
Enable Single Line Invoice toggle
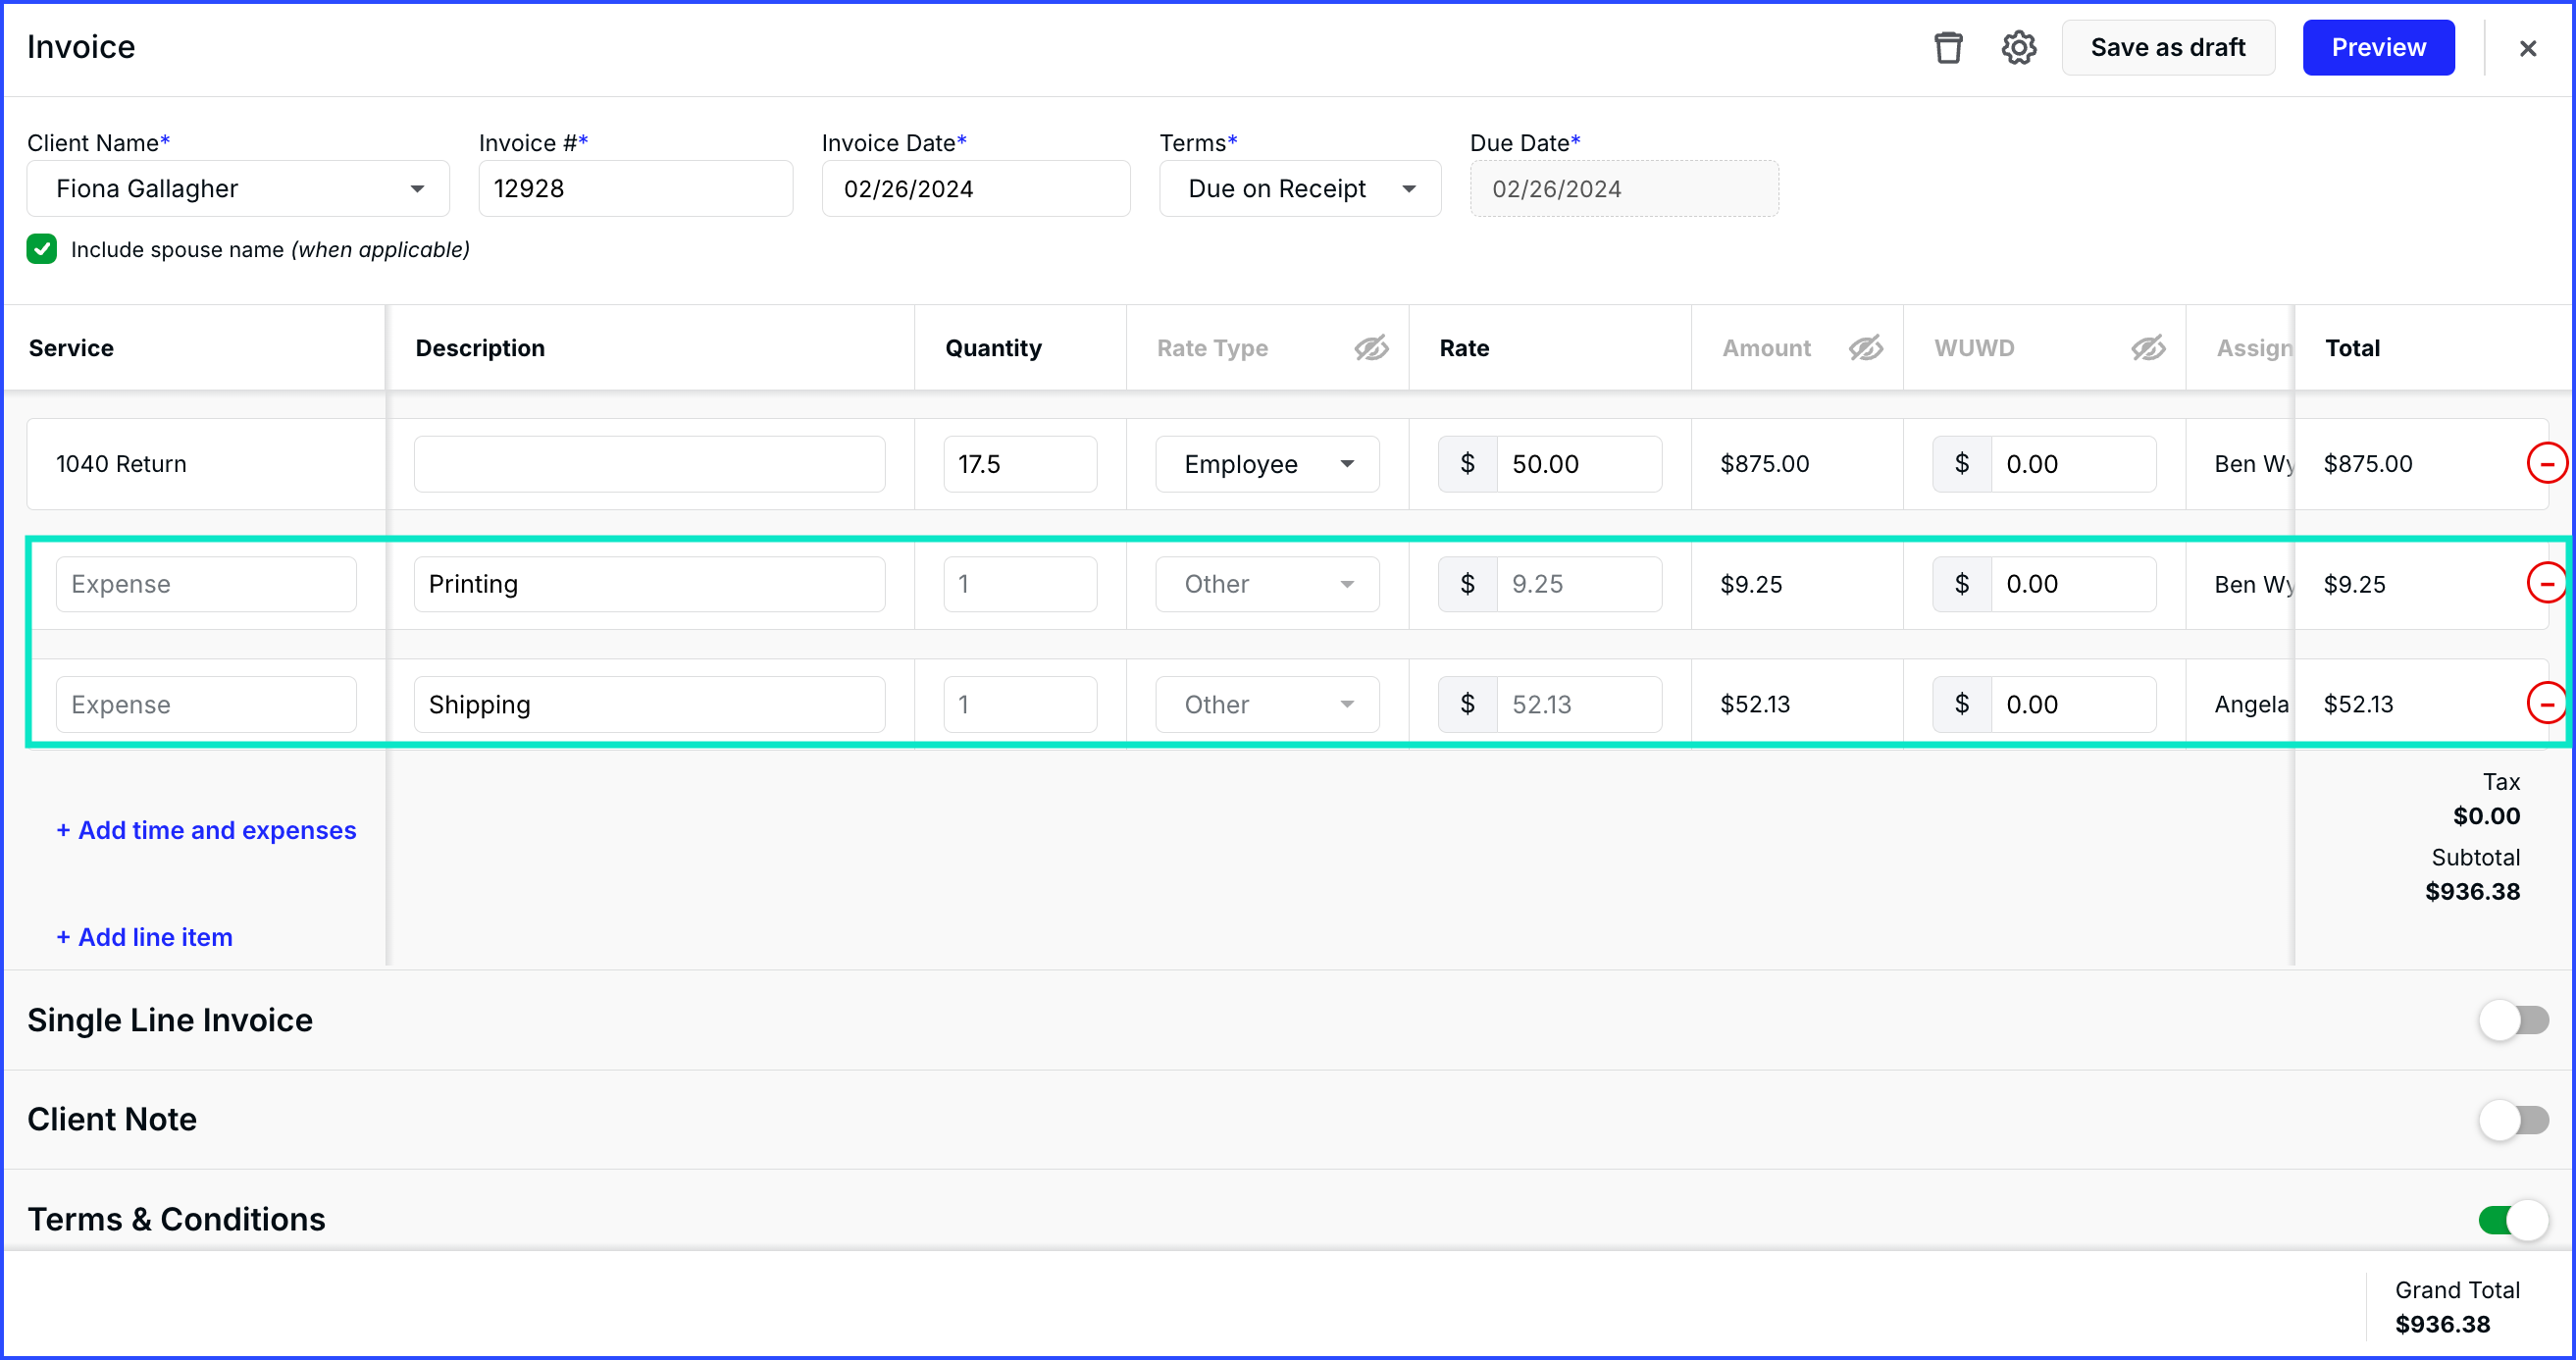coord(2512,1020)
